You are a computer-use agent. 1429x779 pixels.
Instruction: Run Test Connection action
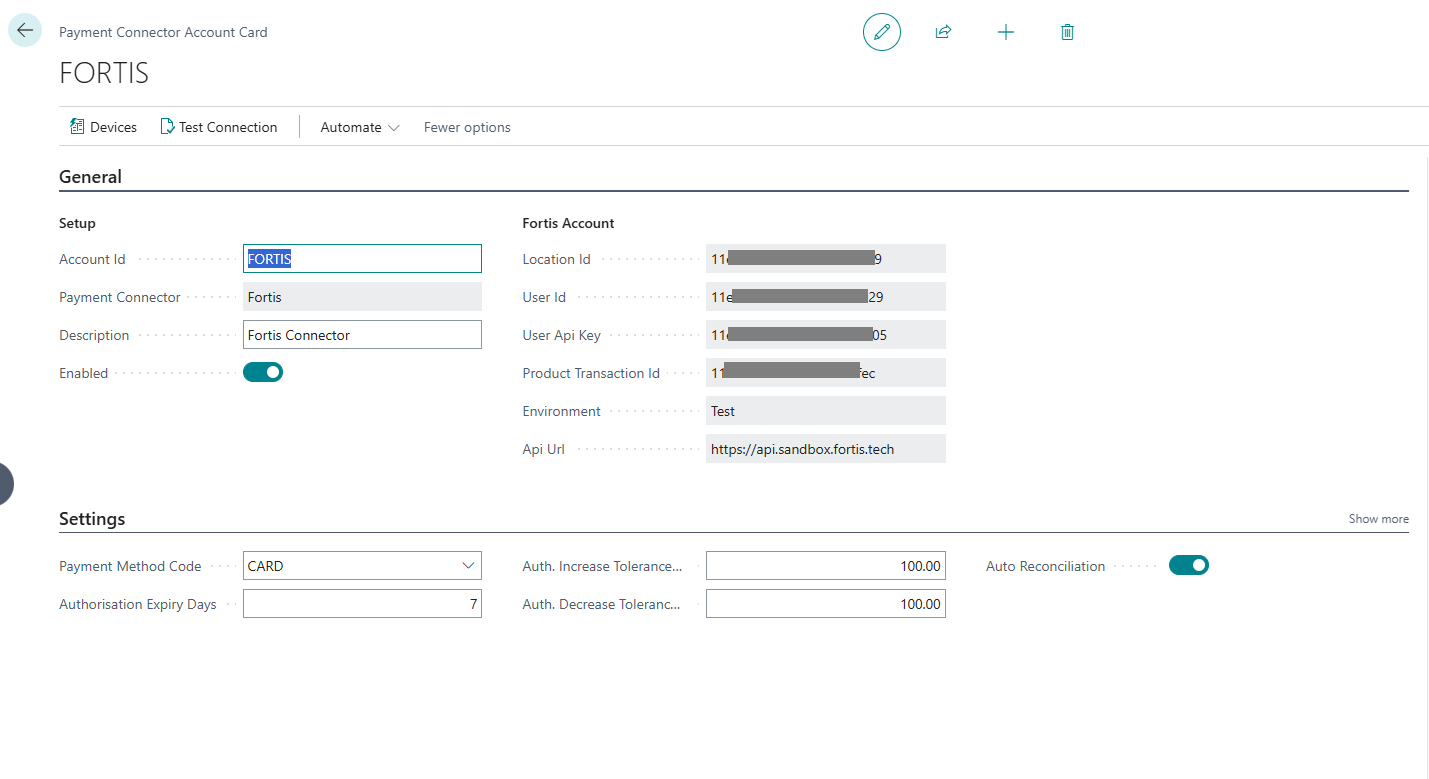click(219, 127)
